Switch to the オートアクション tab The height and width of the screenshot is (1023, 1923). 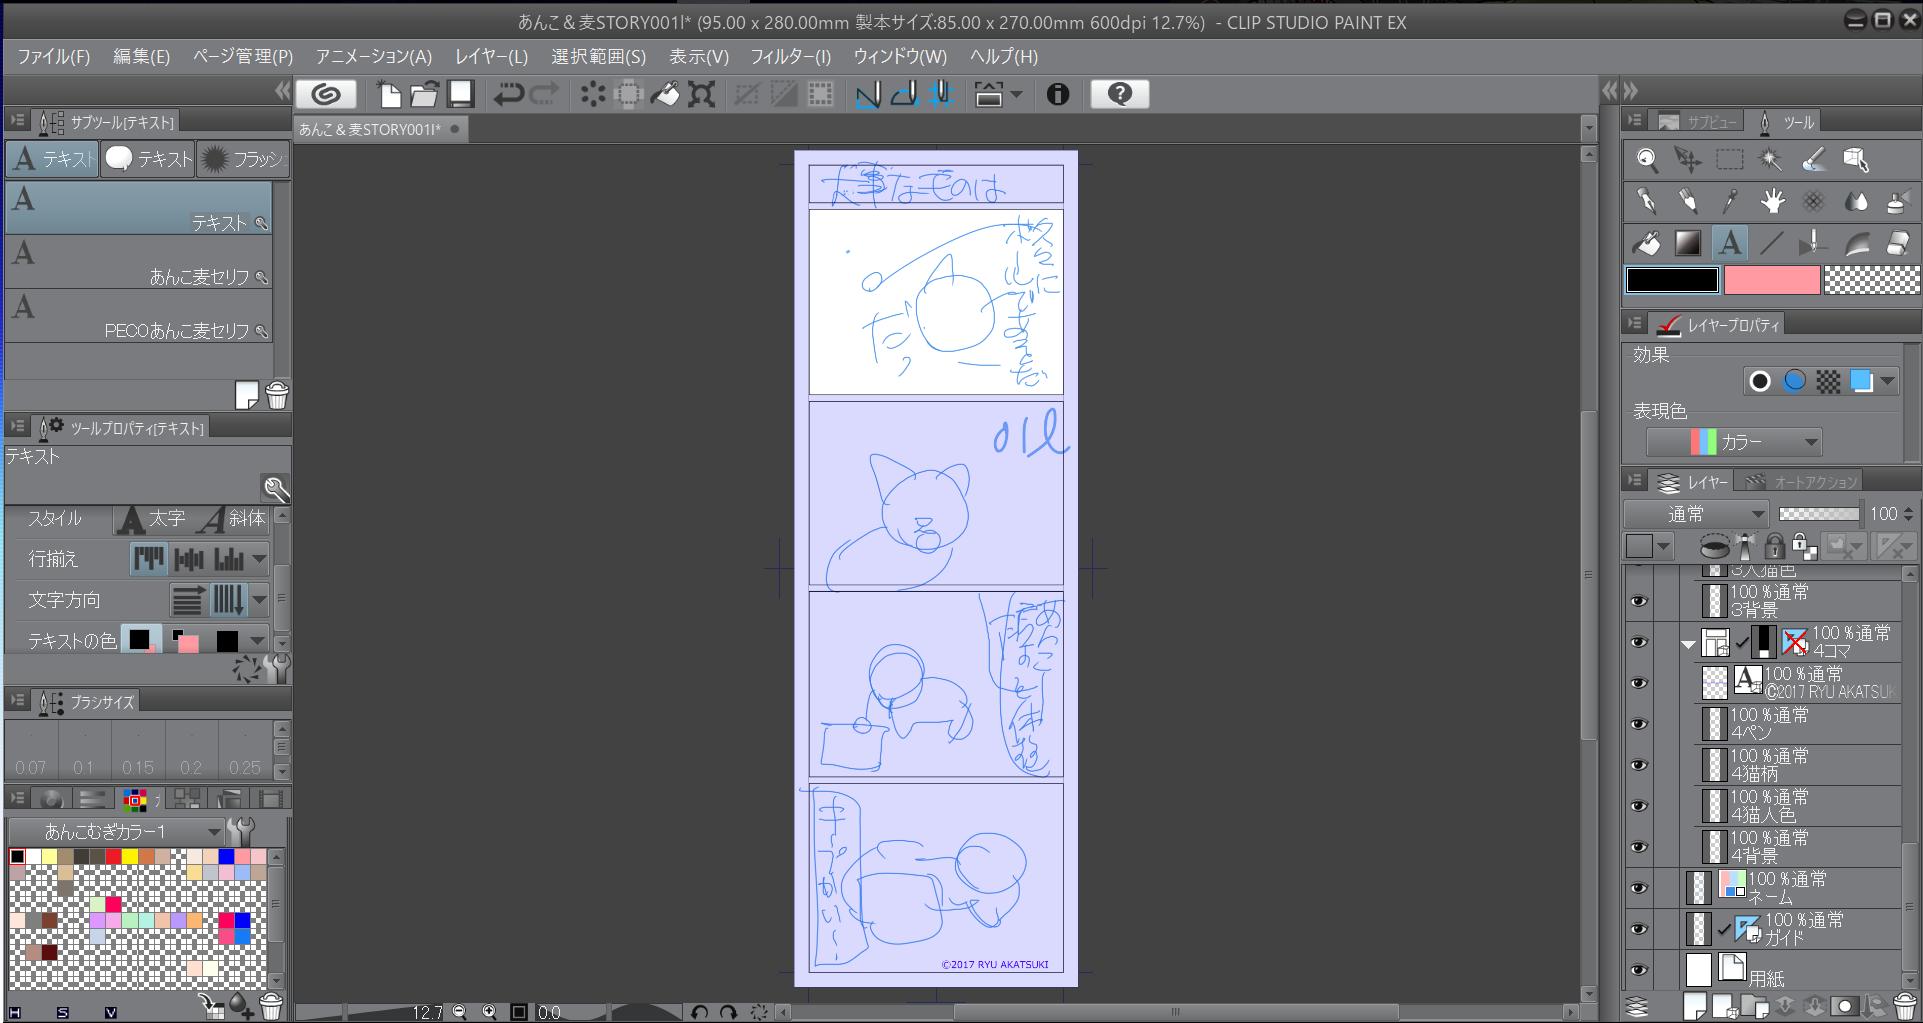(x=1801, y=482)
